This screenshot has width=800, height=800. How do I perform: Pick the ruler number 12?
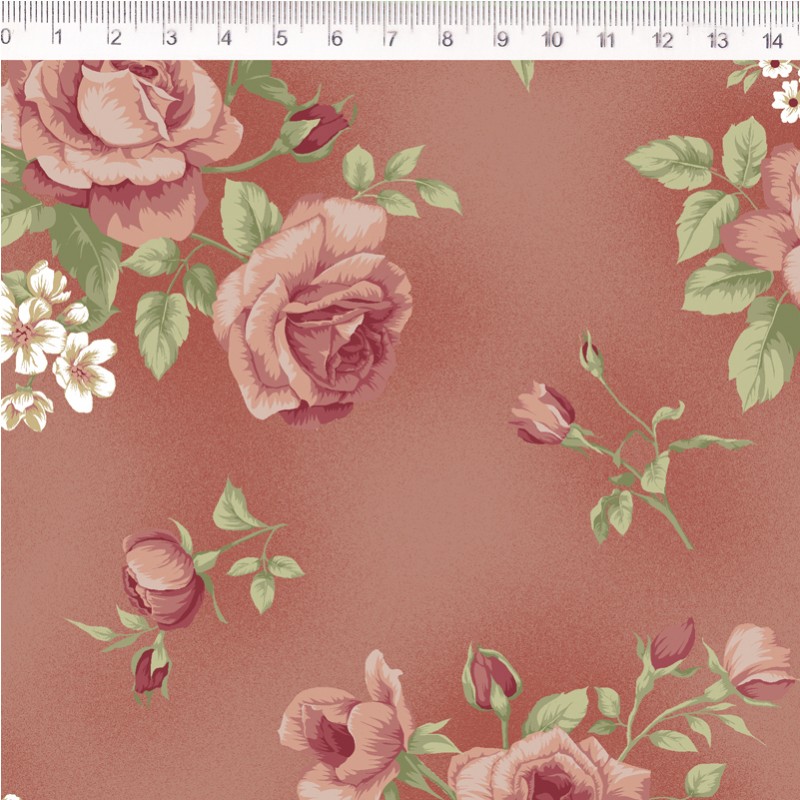pyautogui.click(x=663, y=40)
